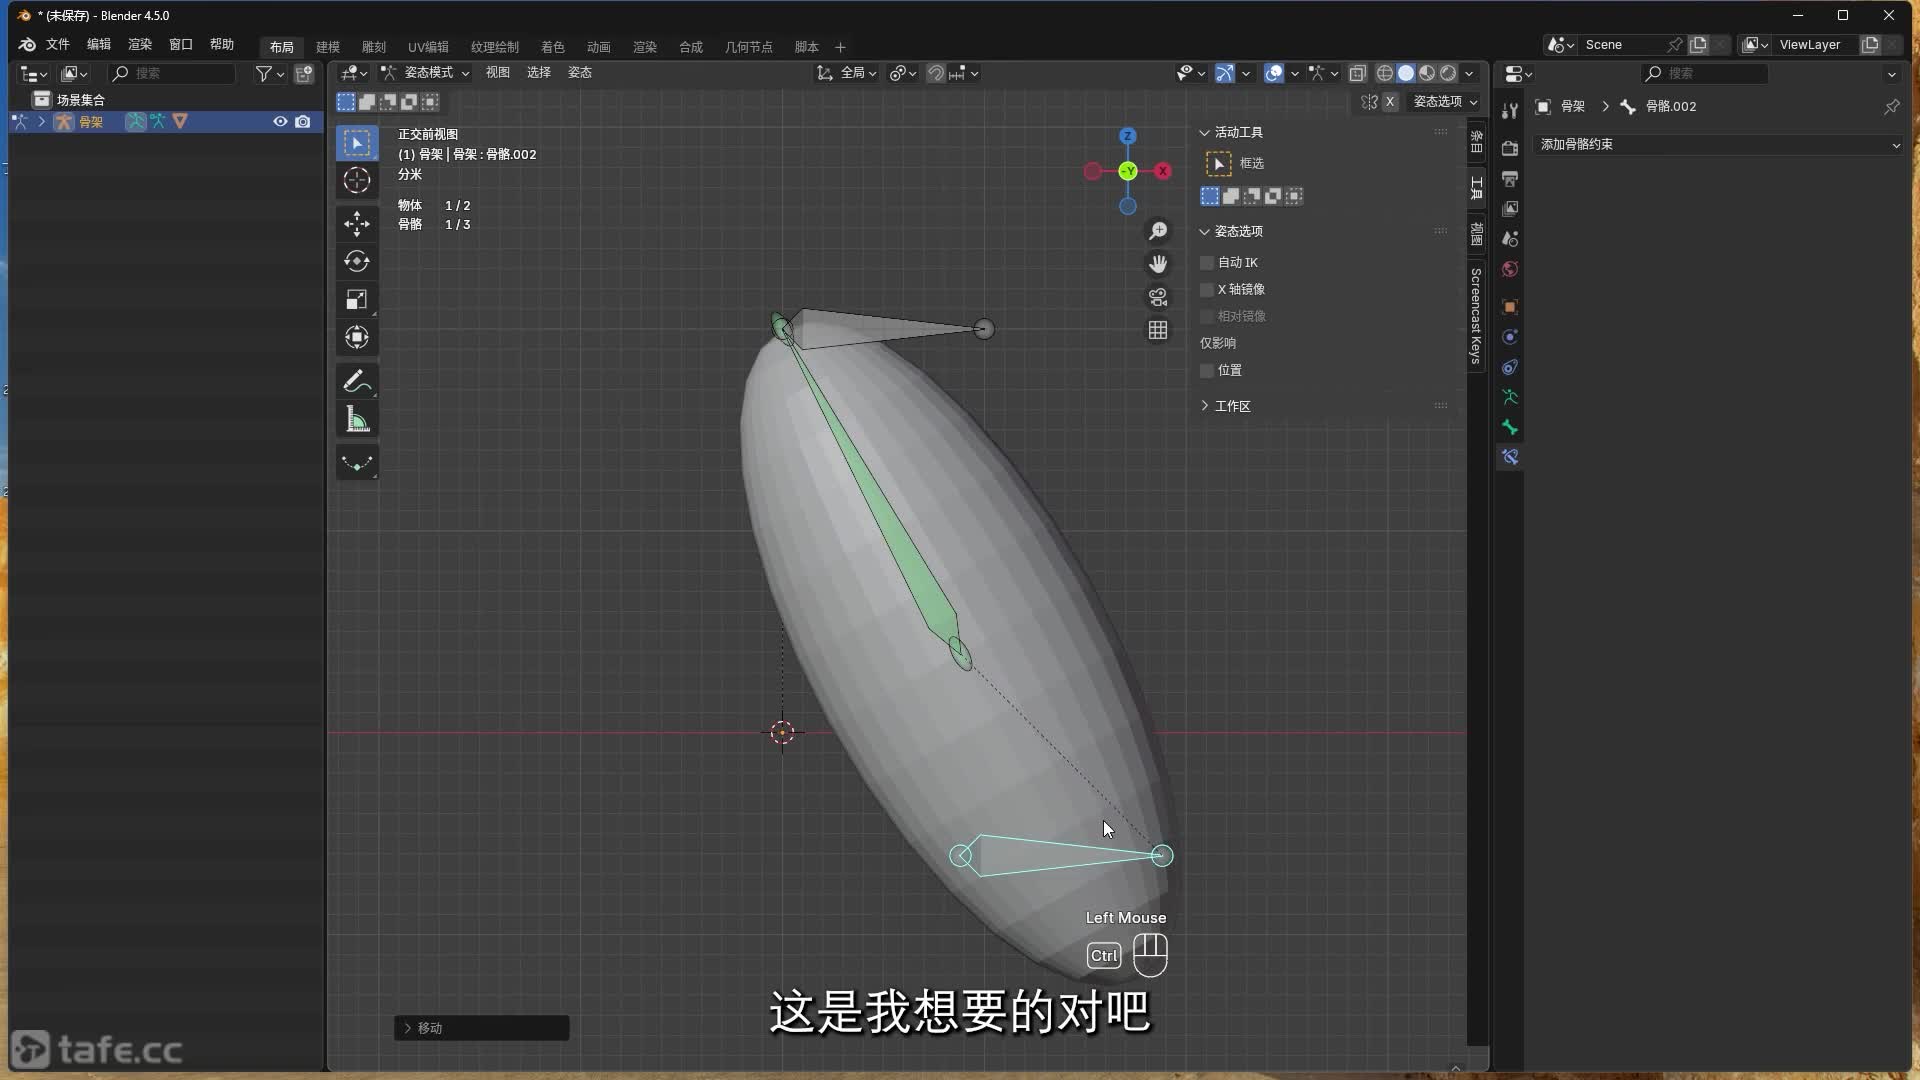
Task: Open the World properties tab
Action: 1510,269
